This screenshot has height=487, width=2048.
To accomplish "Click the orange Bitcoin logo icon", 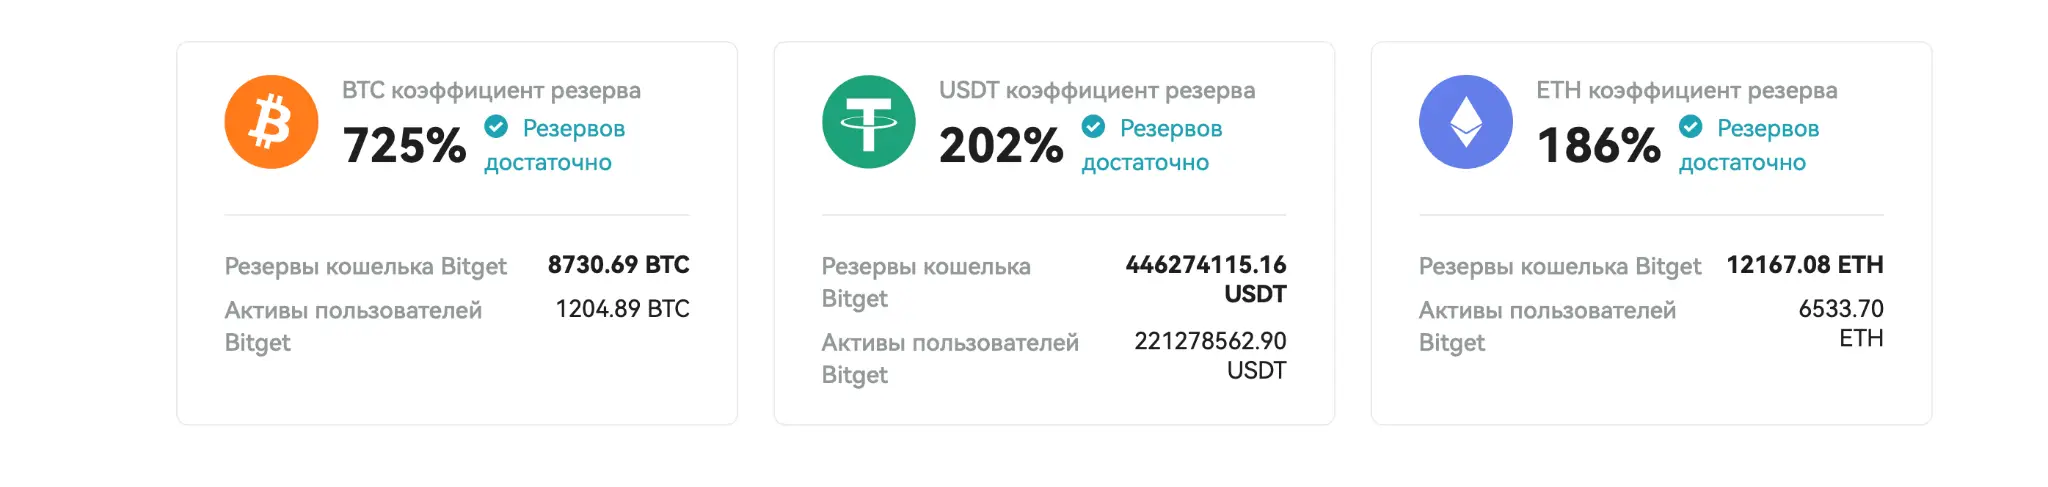I will coord(271,122).
